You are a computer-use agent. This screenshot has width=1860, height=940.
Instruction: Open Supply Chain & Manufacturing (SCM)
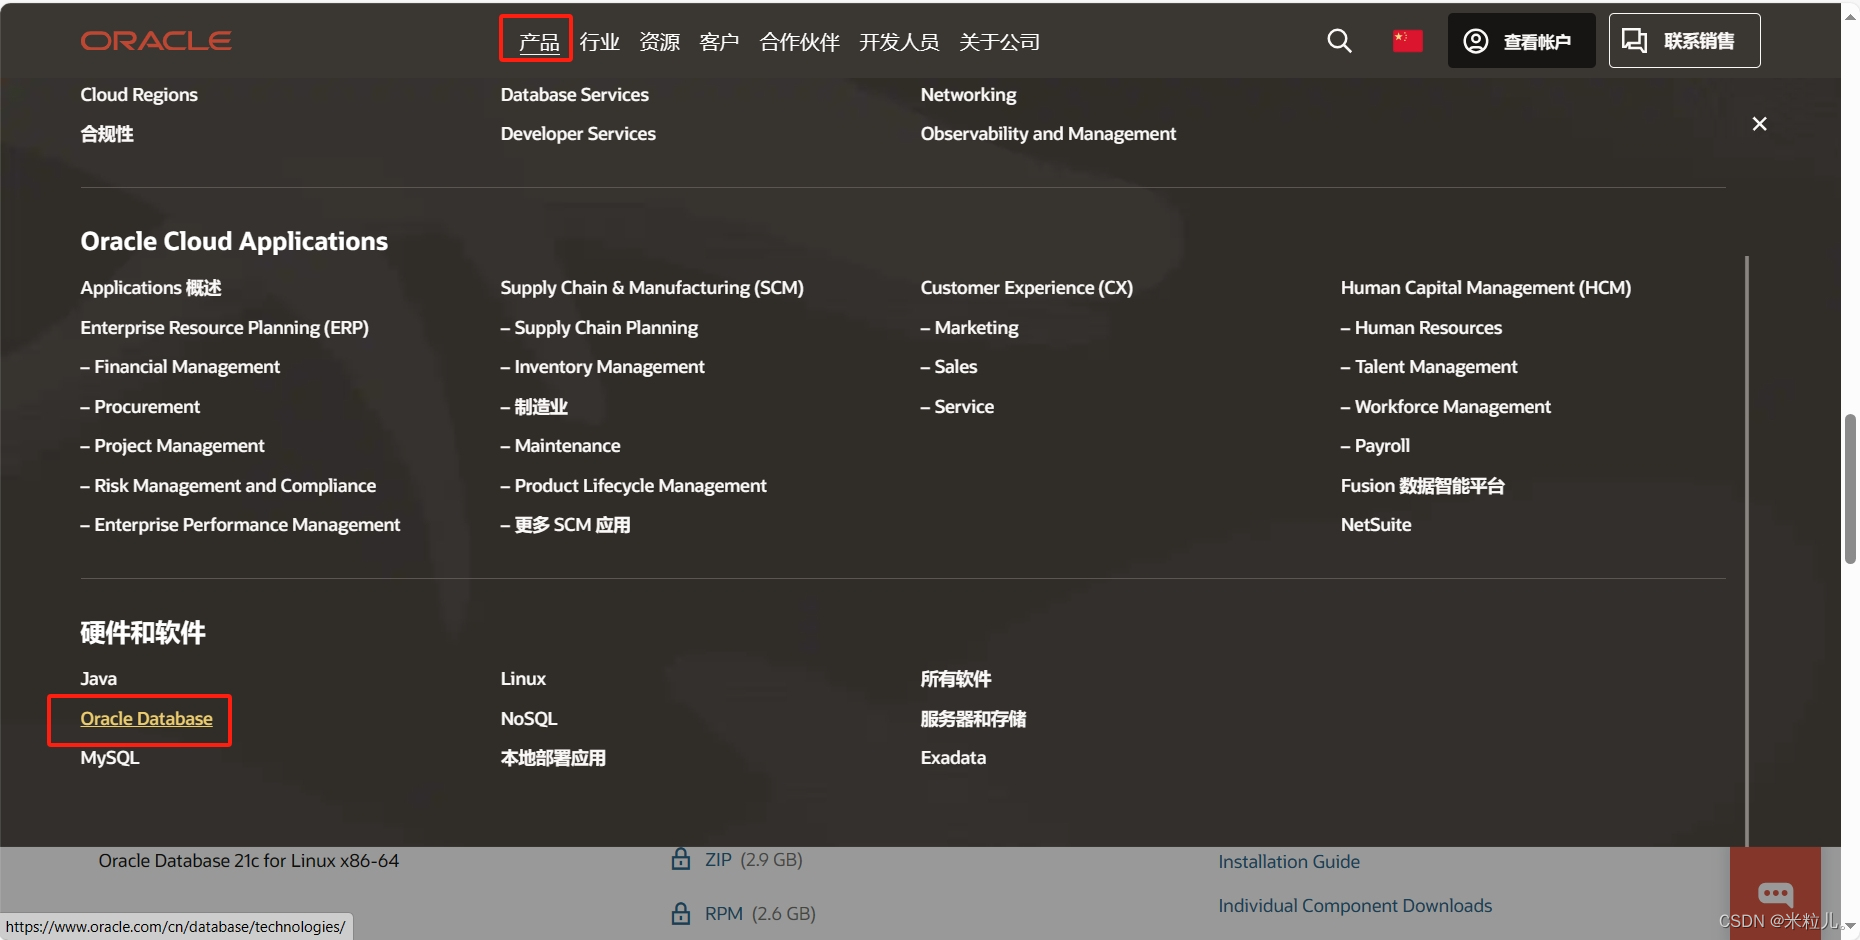652,288
